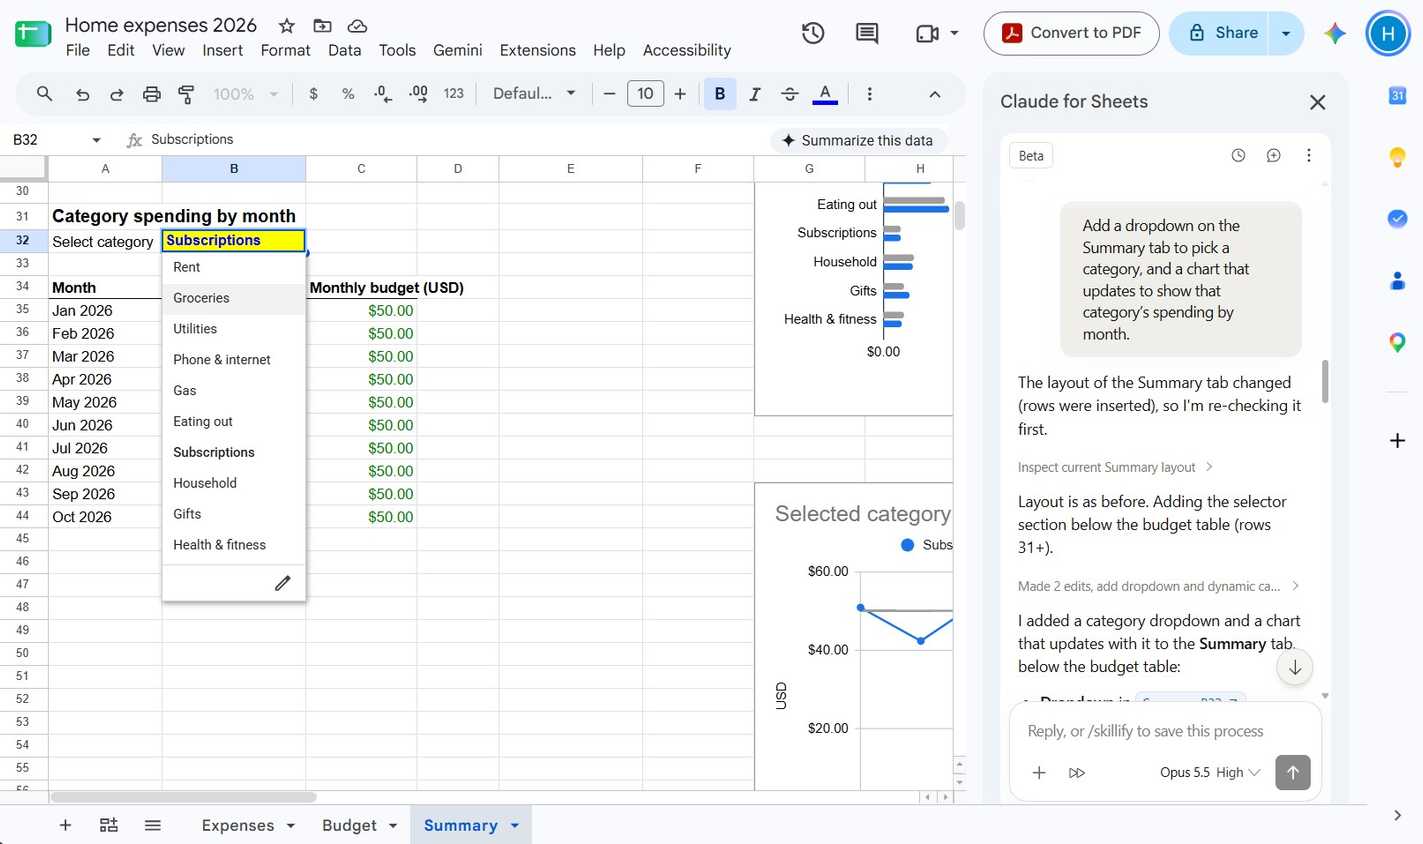The height and width of the screenshot is (844, 1423).
Task: Close the Claude for Sheets panel
Action: coord(1317,102)
